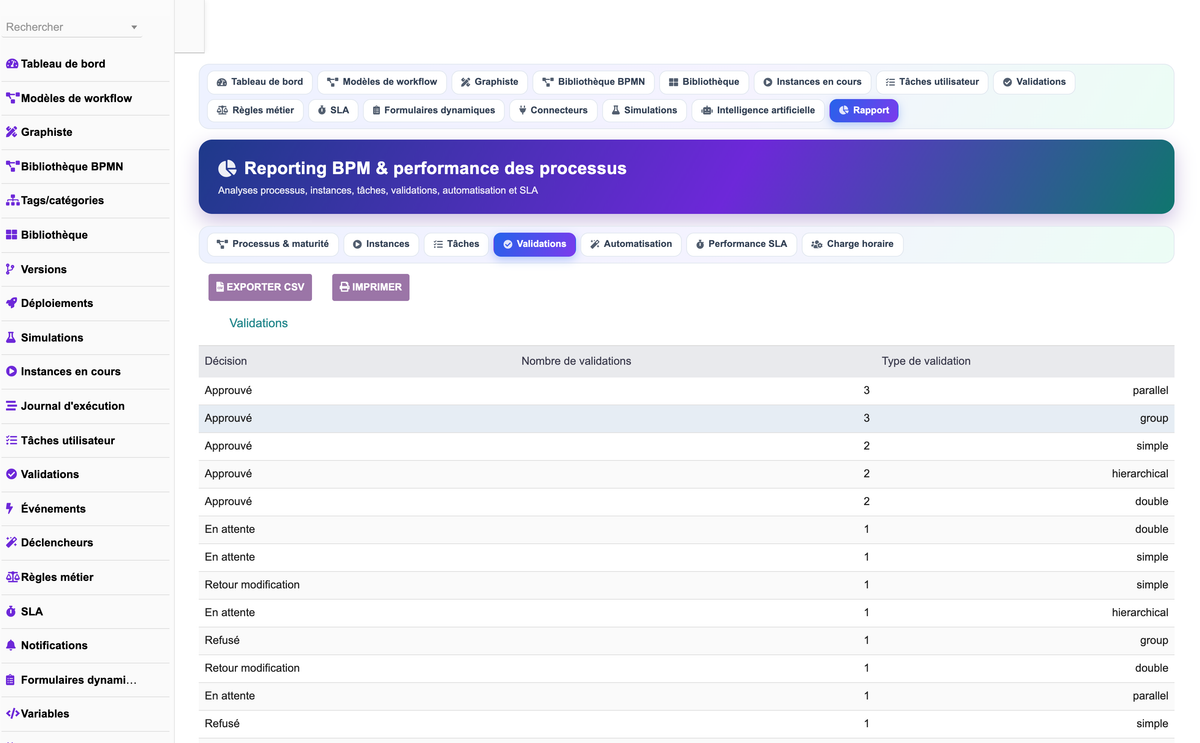Click the Formulaires dynamiques sidebar clipboard icon
The width and height of the screenshot is (1200, 743).
11,680
